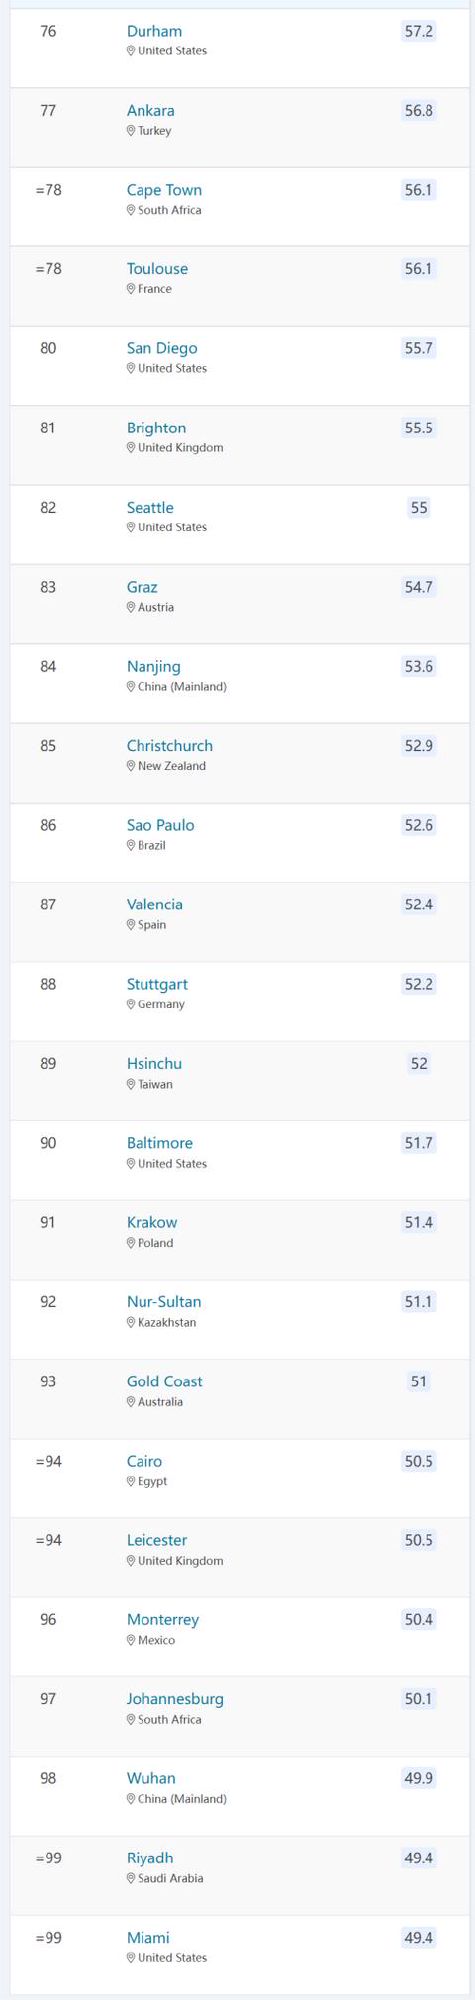Select the Nur-Sultan city link
This screenshot has width=475, height=2000.
(164, 1302)
